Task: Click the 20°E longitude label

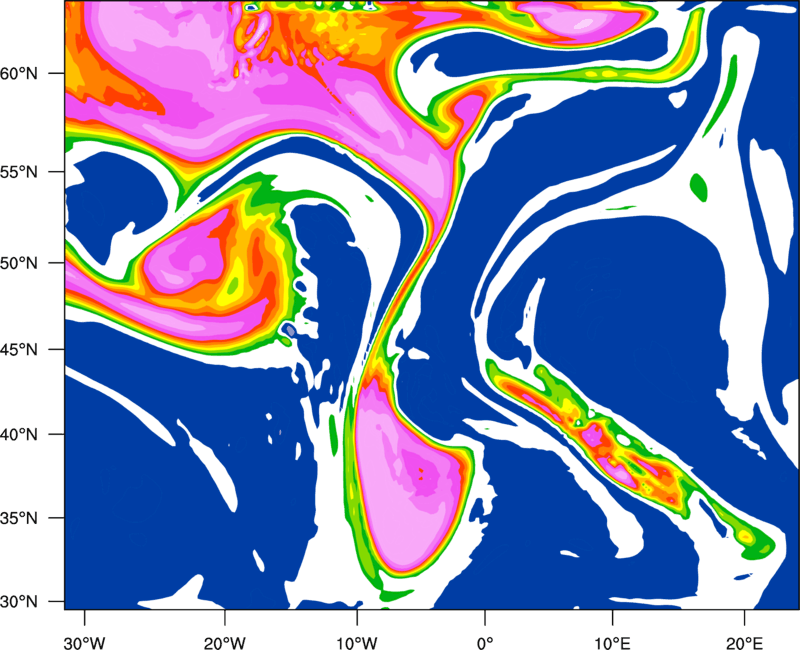Action: 744,643
